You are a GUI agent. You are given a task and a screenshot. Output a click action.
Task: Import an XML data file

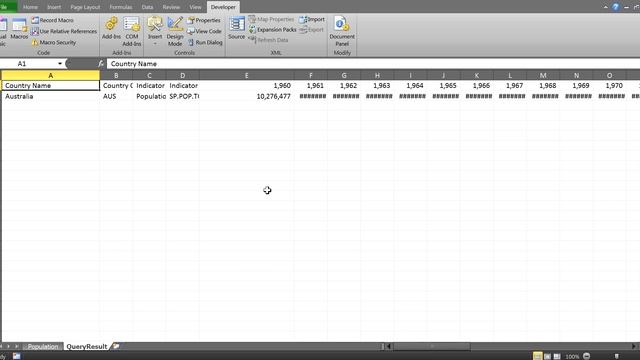pyautogui.click(x=312, y=19)
